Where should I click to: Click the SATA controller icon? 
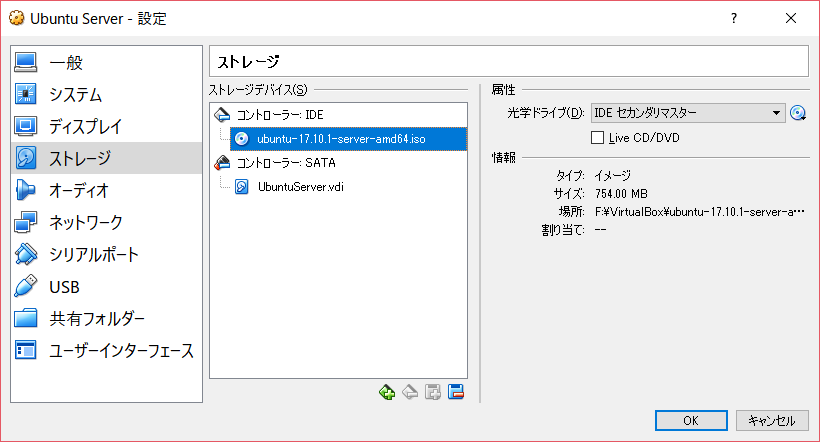click(222, 163)
